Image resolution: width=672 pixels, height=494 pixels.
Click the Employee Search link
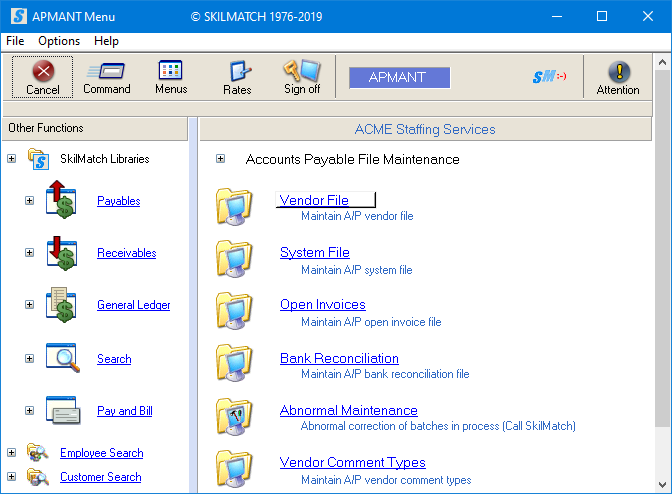tap(102, 453)
